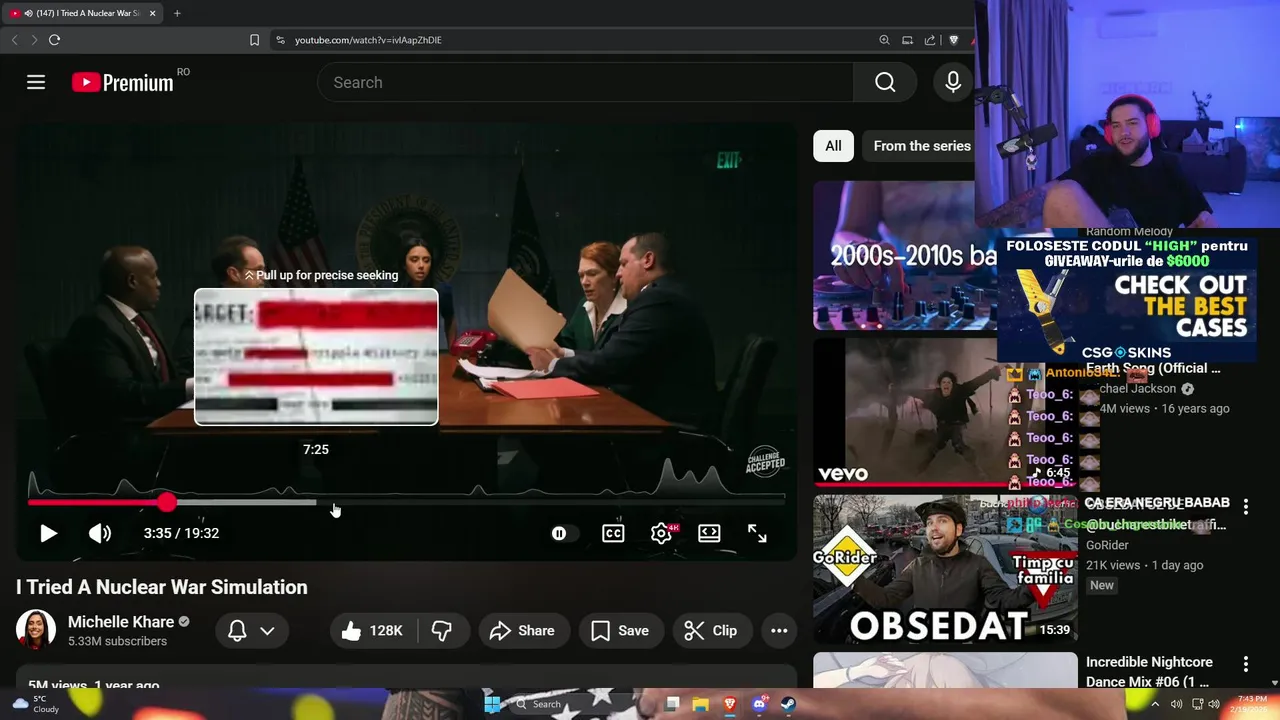Open the YouTube hamburger guide menu
This screenshot has width=1280, height=720.
click(x=36, y=82)
